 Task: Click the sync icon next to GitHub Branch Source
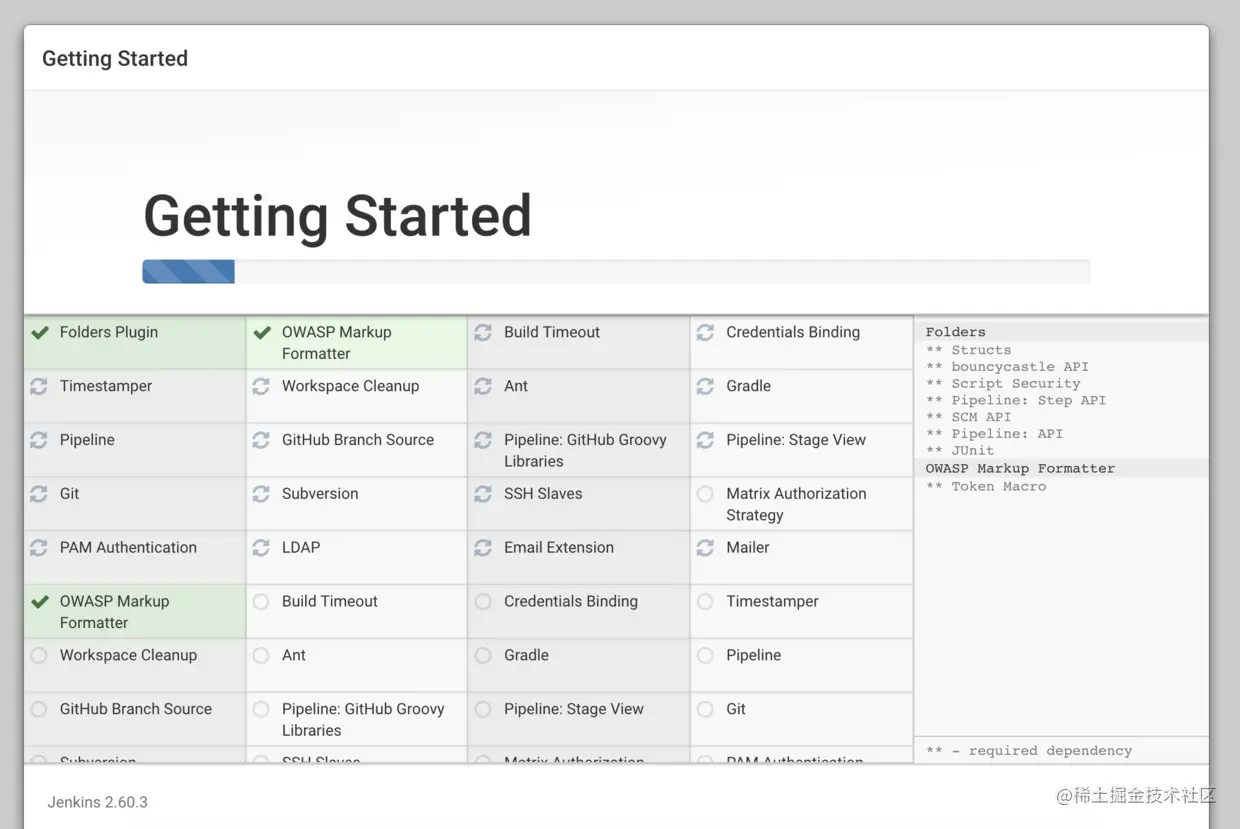261,440
